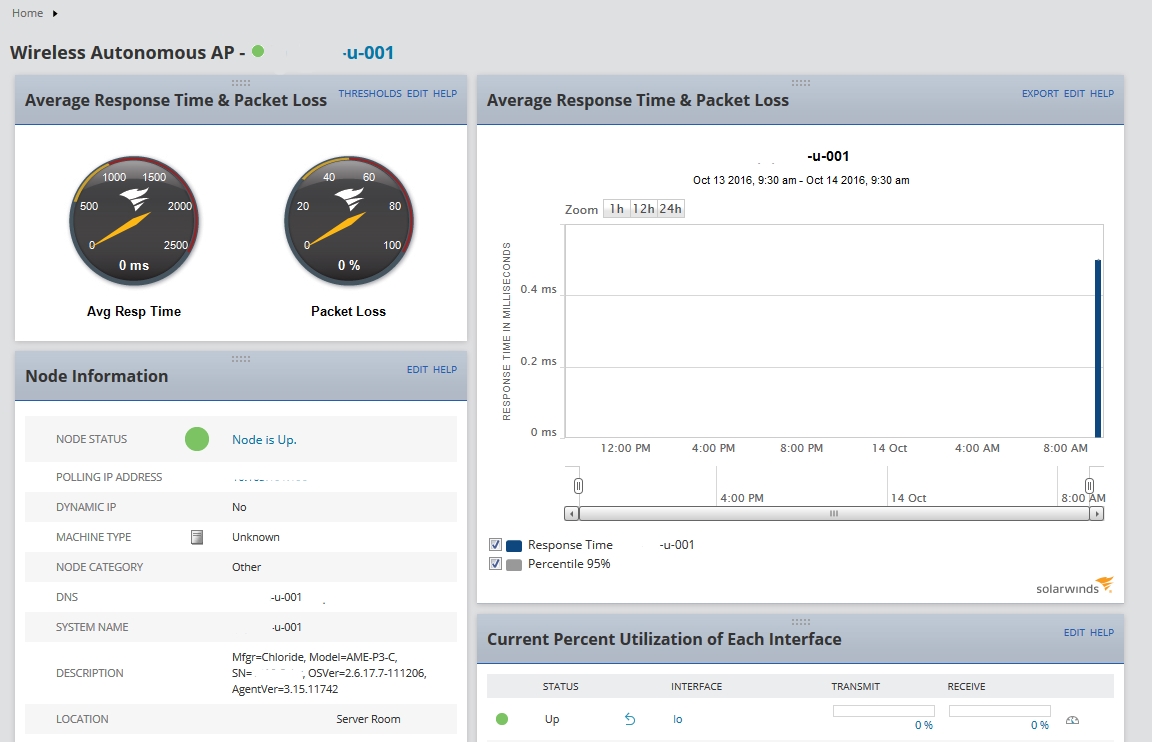Image resolution: width=1152 pixels, height=742 pixels.
Task: Click the Avg Resp Time gauge
Action: (x=134, y=220)
